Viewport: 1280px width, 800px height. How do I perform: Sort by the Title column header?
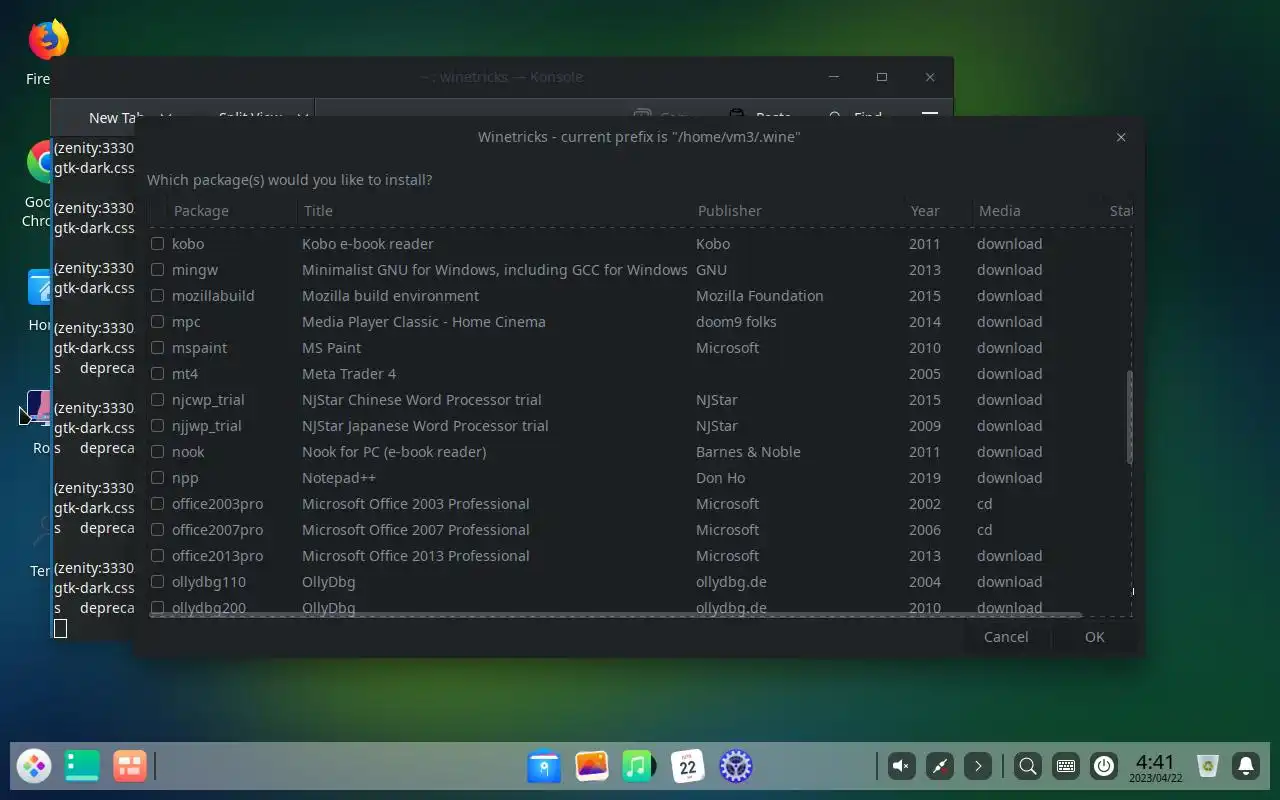[495, 211]
